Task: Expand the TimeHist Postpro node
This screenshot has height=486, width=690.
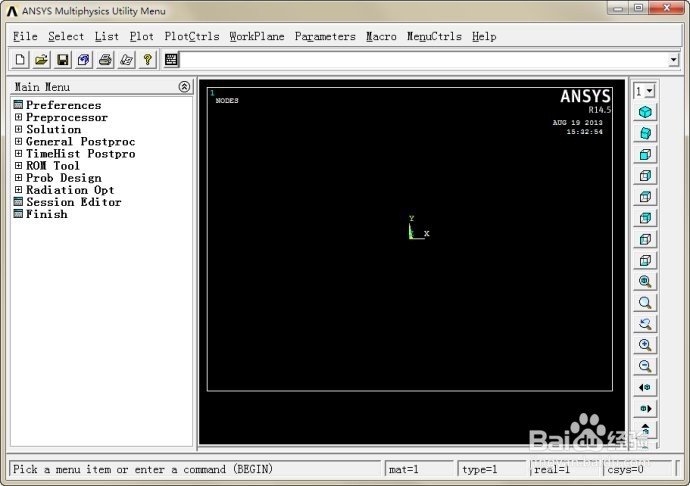Action: click(x=18, y=153)
